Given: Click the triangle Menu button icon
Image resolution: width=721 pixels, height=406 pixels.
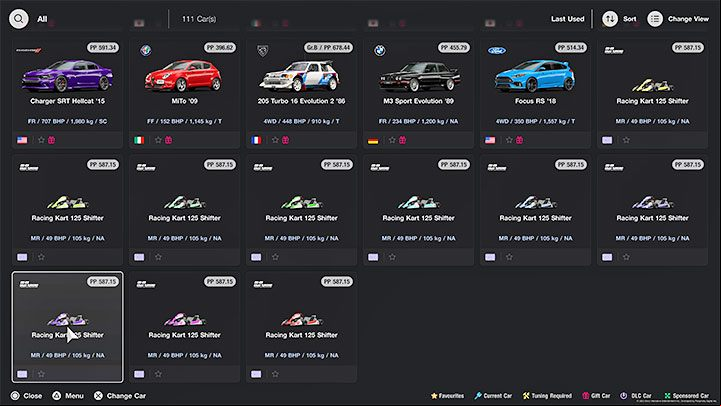Looking at the screenshot, I should pos(57,395).
